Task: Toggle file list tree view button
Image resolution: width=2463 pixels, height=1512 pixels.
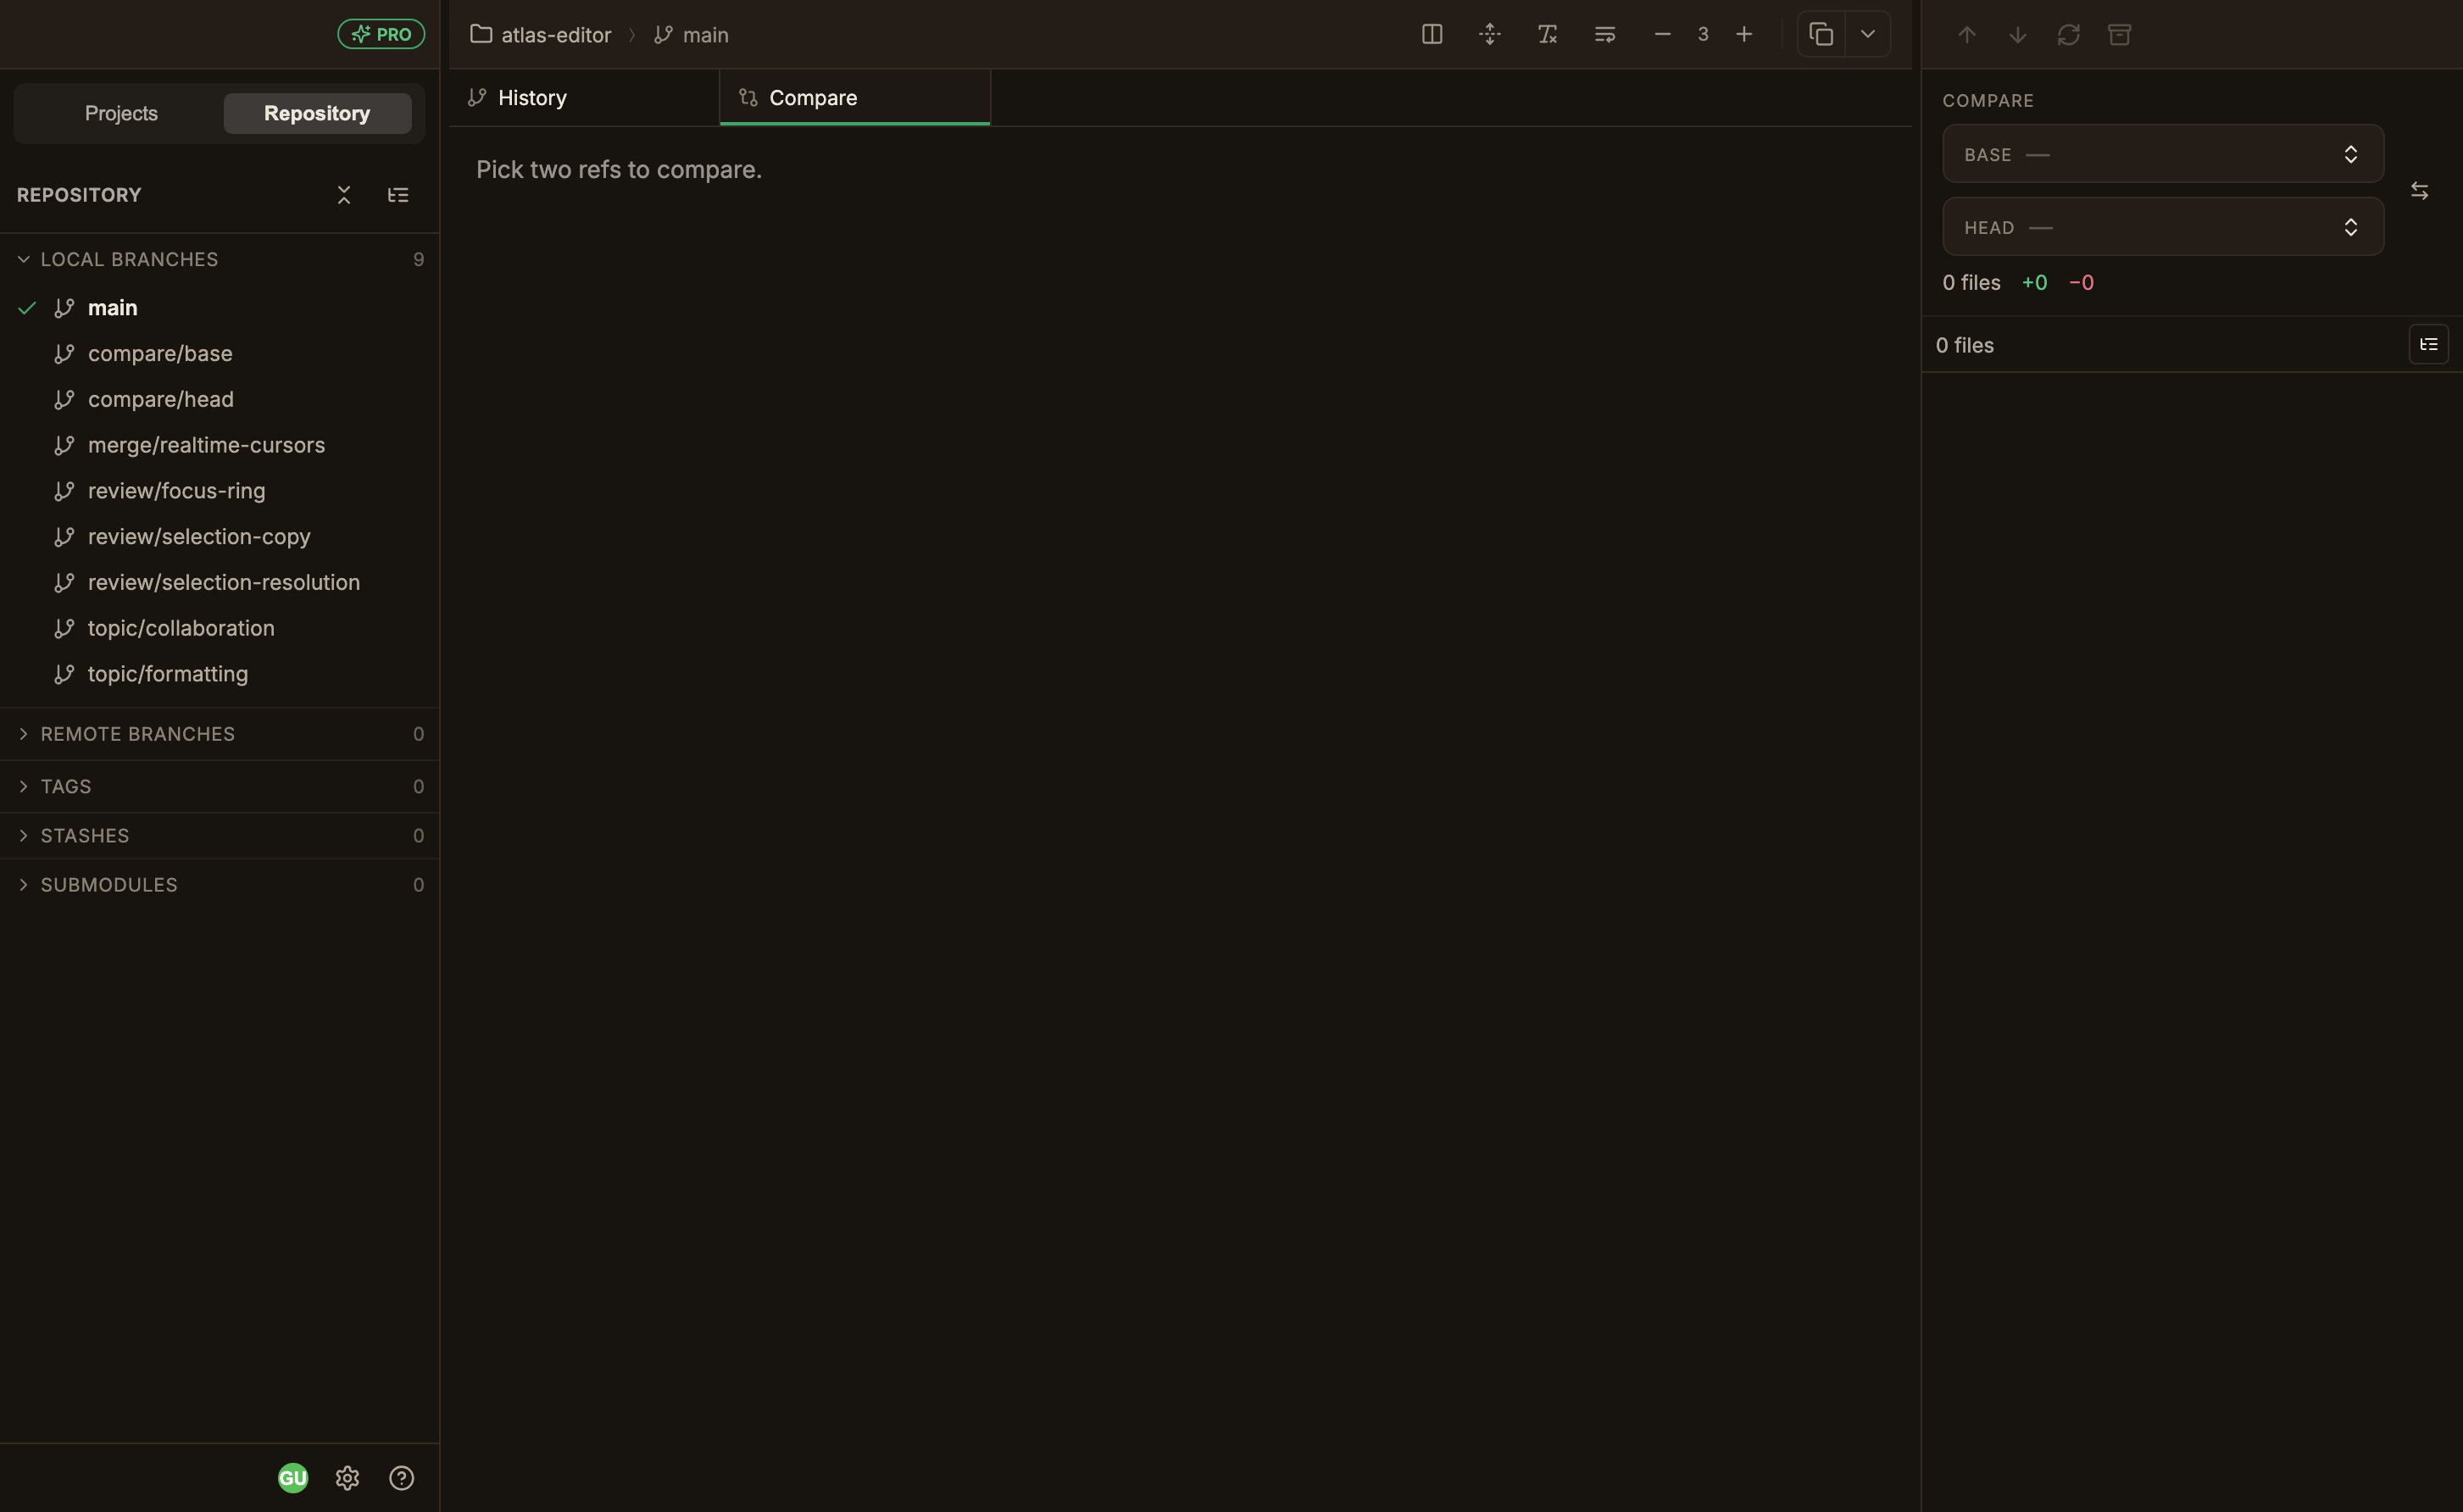Action: tap(2429, 345)
